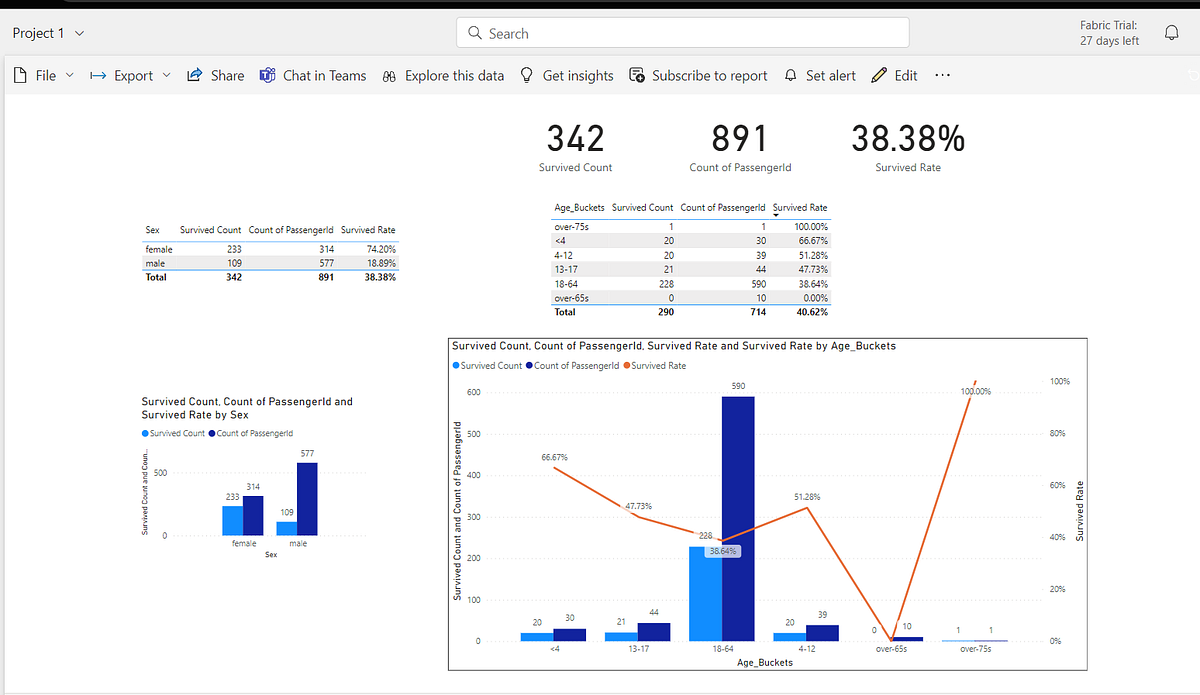Open the File dropdown chevron
The image size is (1200, 695).
tap(68, 75)
